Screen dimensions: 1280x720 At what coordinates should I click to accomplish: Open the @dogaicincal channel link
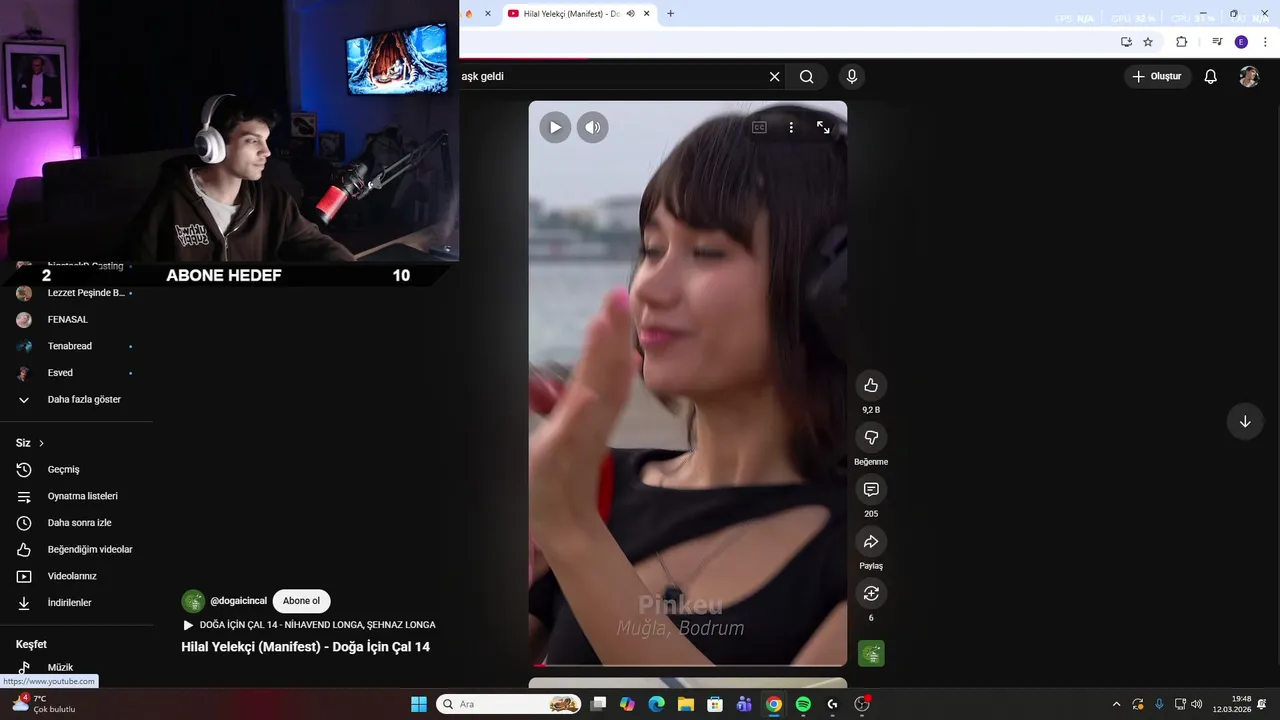(238, 601)
